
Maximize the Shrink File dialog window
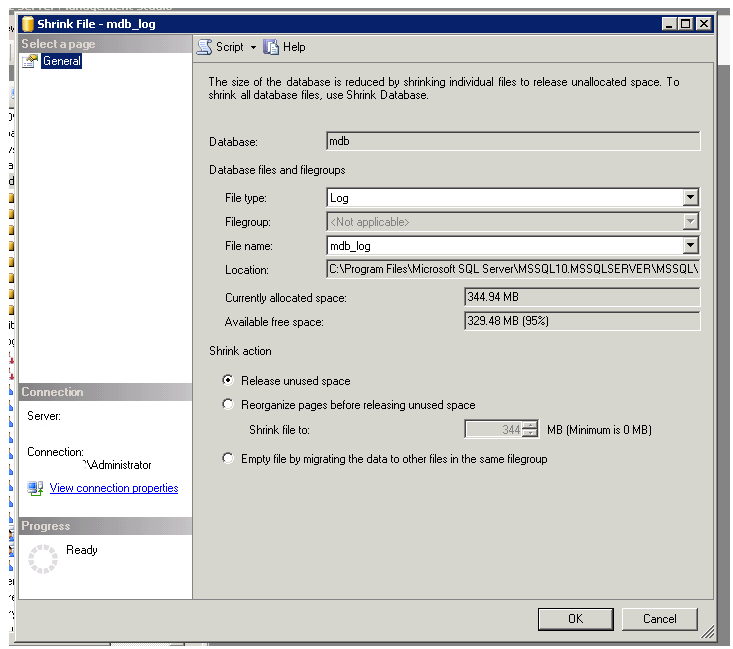[685, 23]
